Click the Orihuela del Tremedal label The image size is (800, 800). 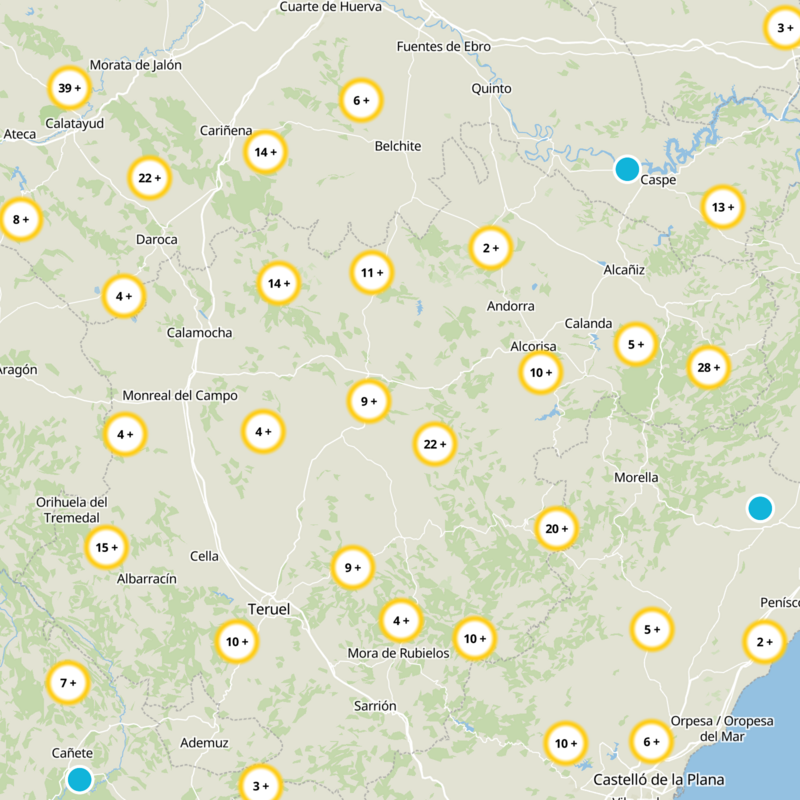click(71, 510)
